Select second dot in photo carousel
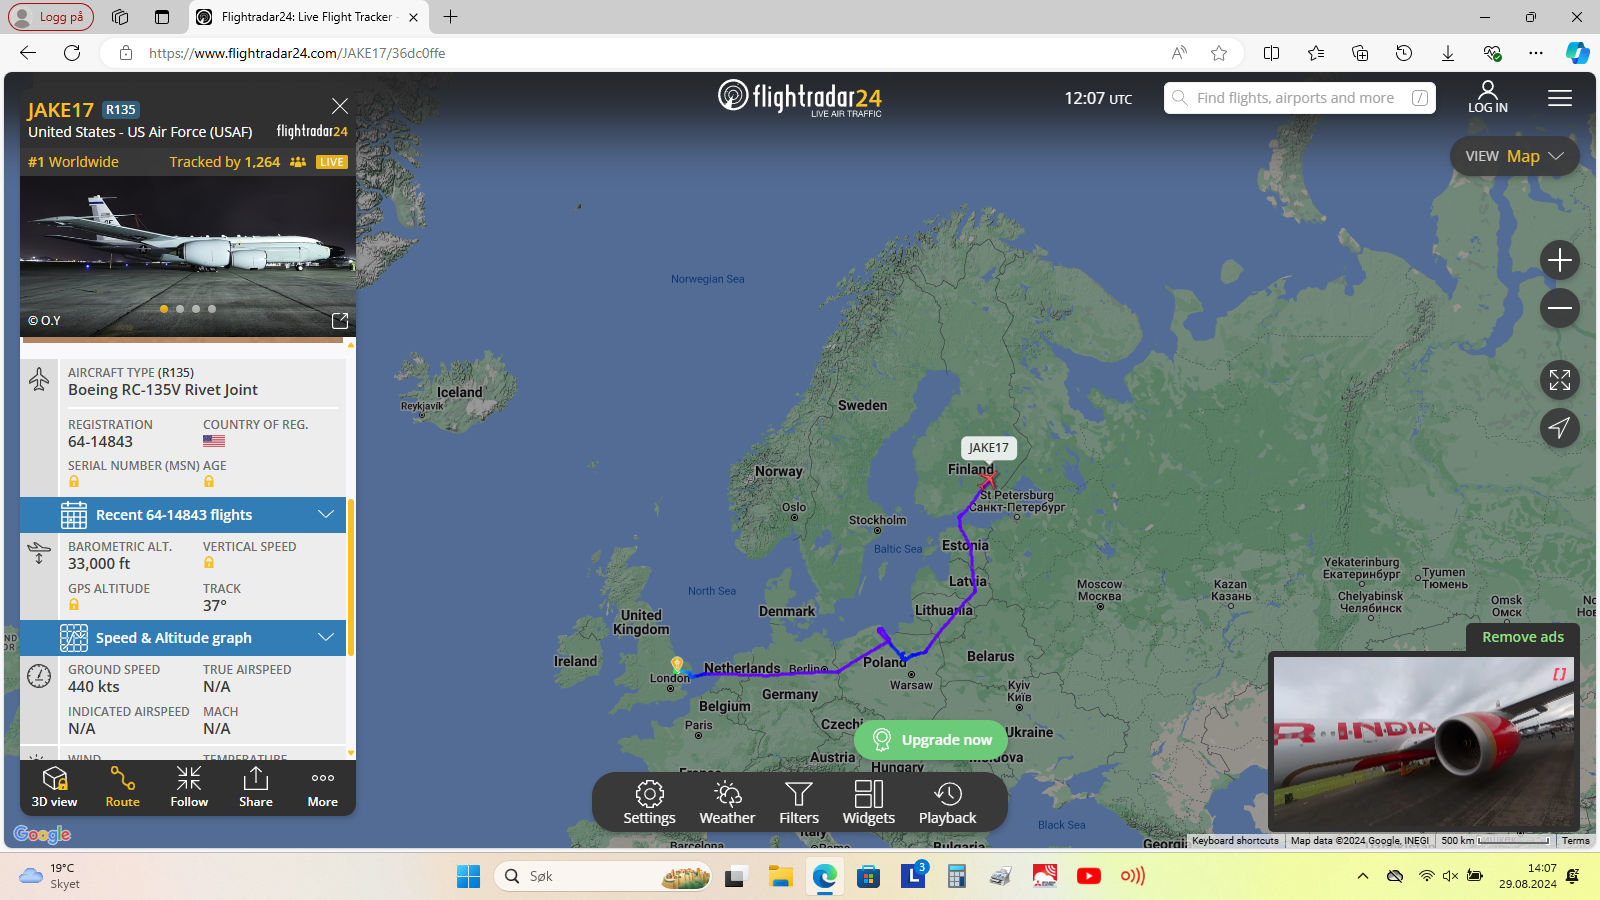1600x900 pixels. (x=180, y=309)
